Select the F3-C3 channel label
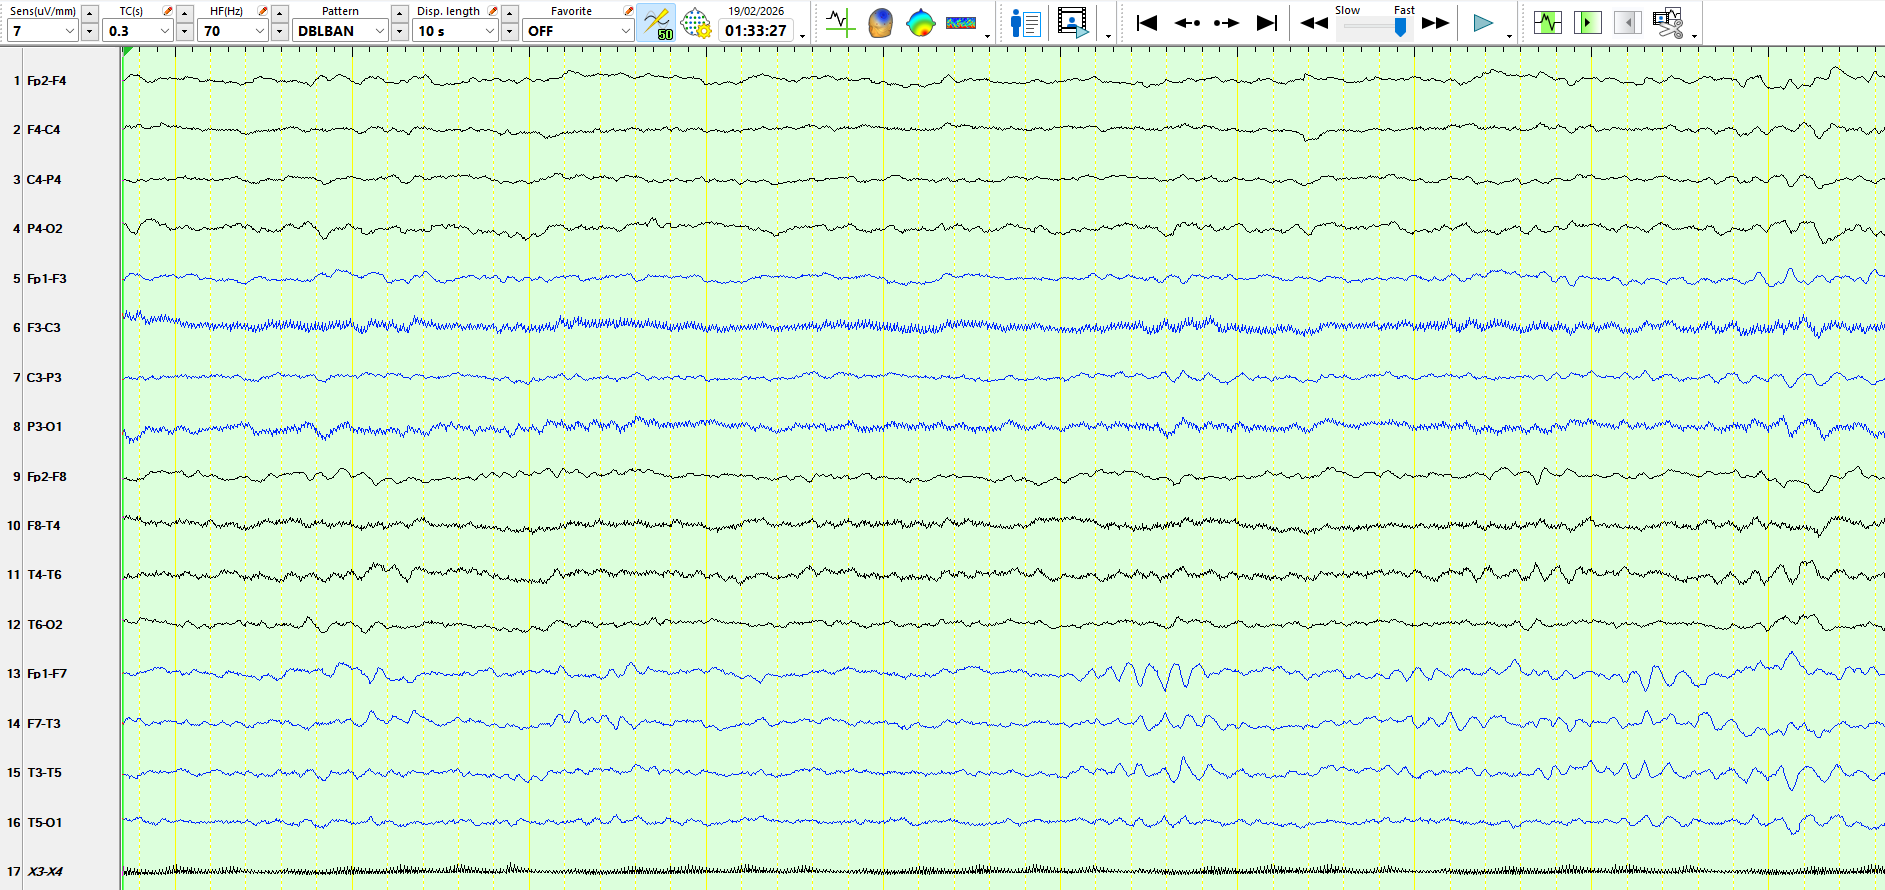 click(44, 328)
